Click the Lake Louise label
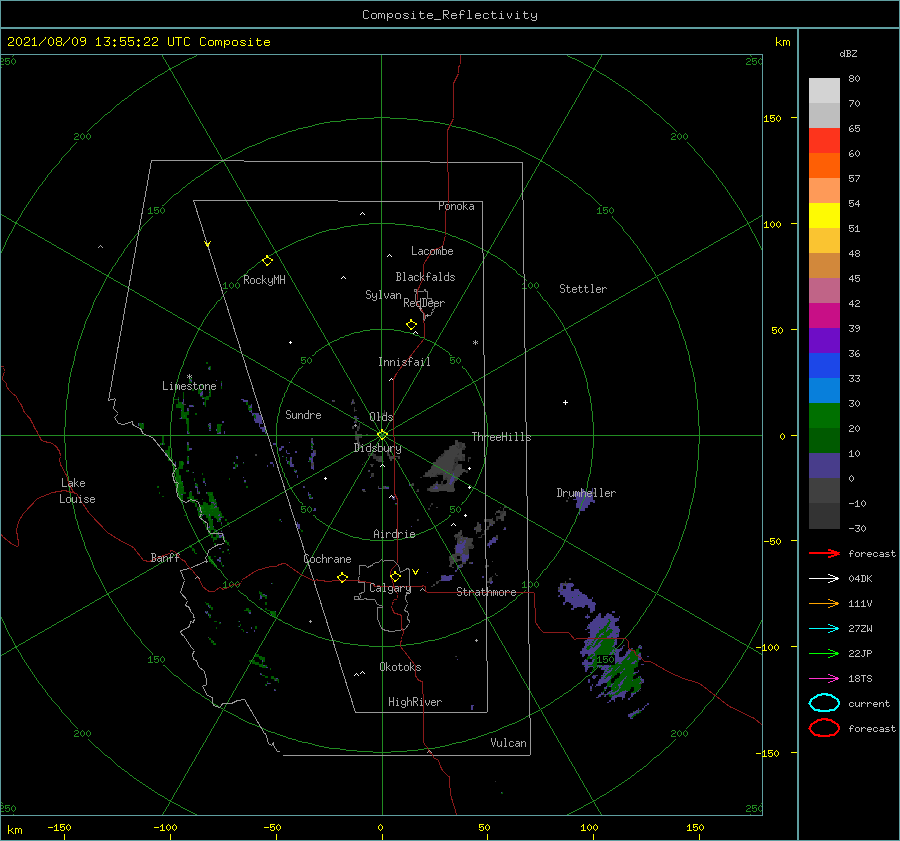The height and width of the screenshot is (841, 900). pos(77,491)
